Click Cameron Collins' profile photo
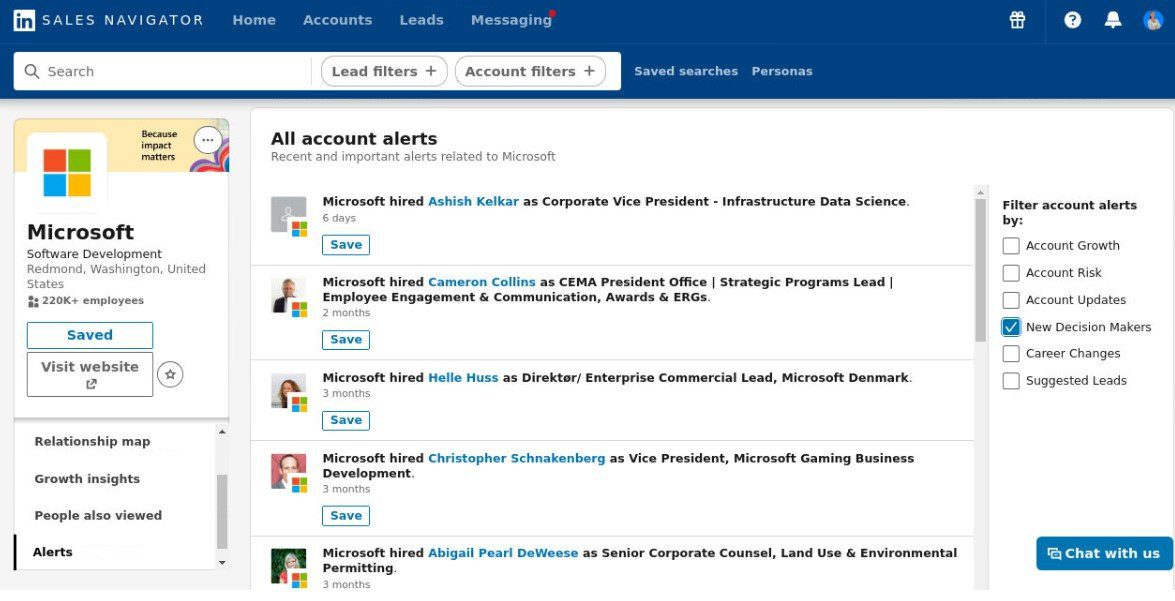 pos(289,295)
